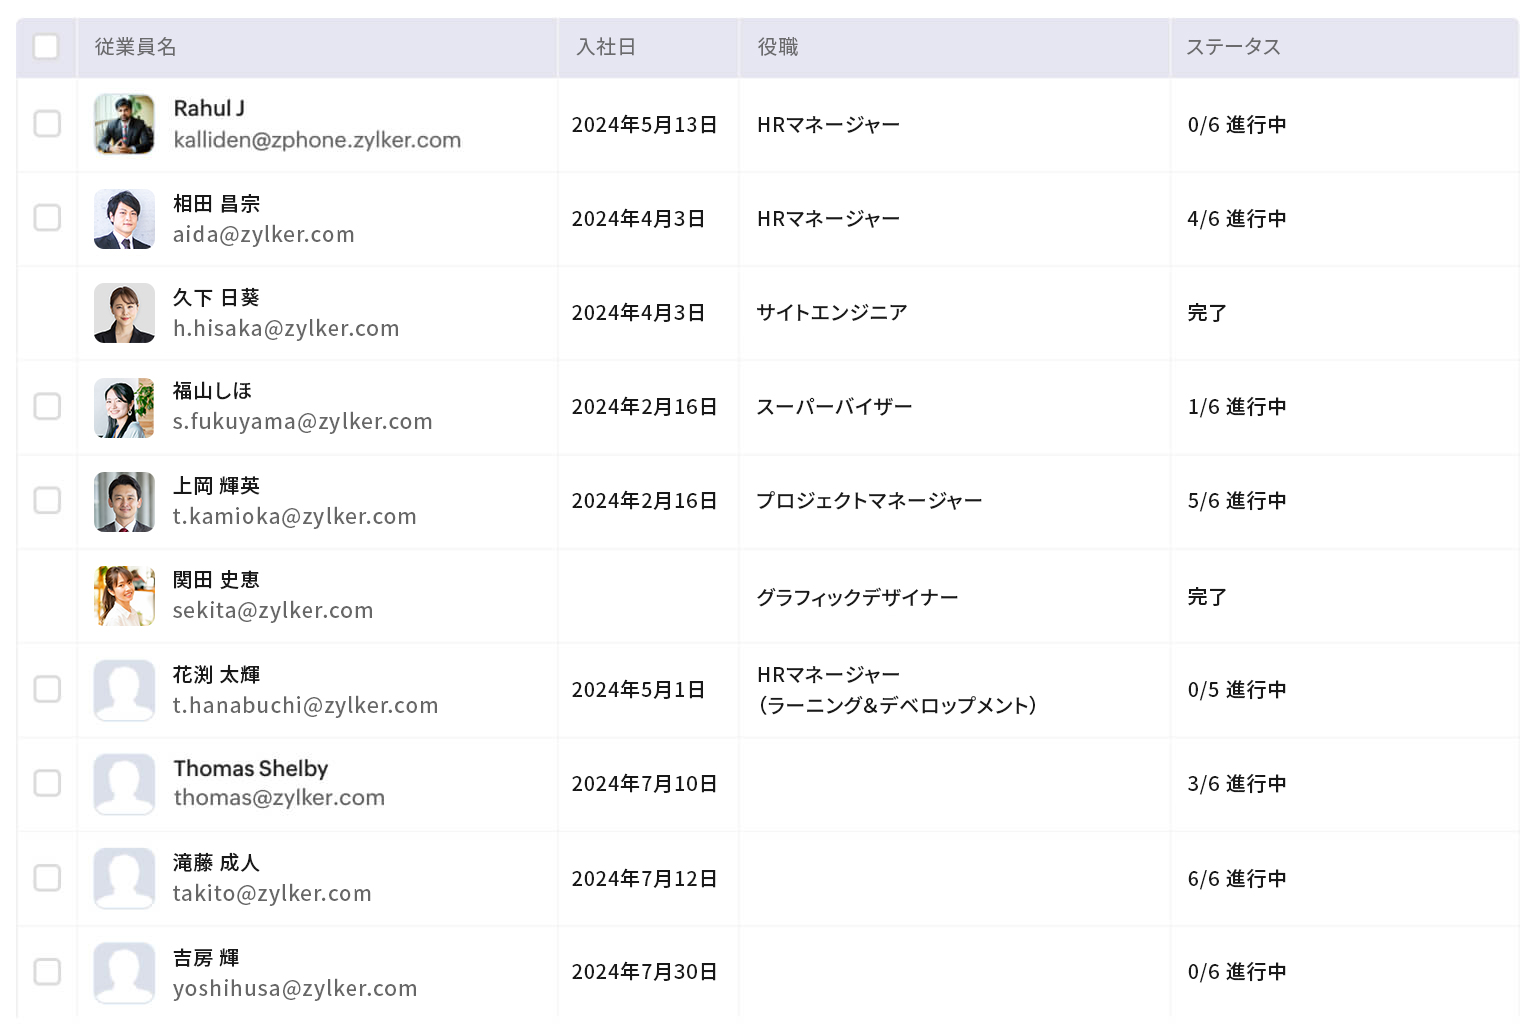
Task: Tick the checkbox for 吉房 輝
Action: click(x=47, y=971)
